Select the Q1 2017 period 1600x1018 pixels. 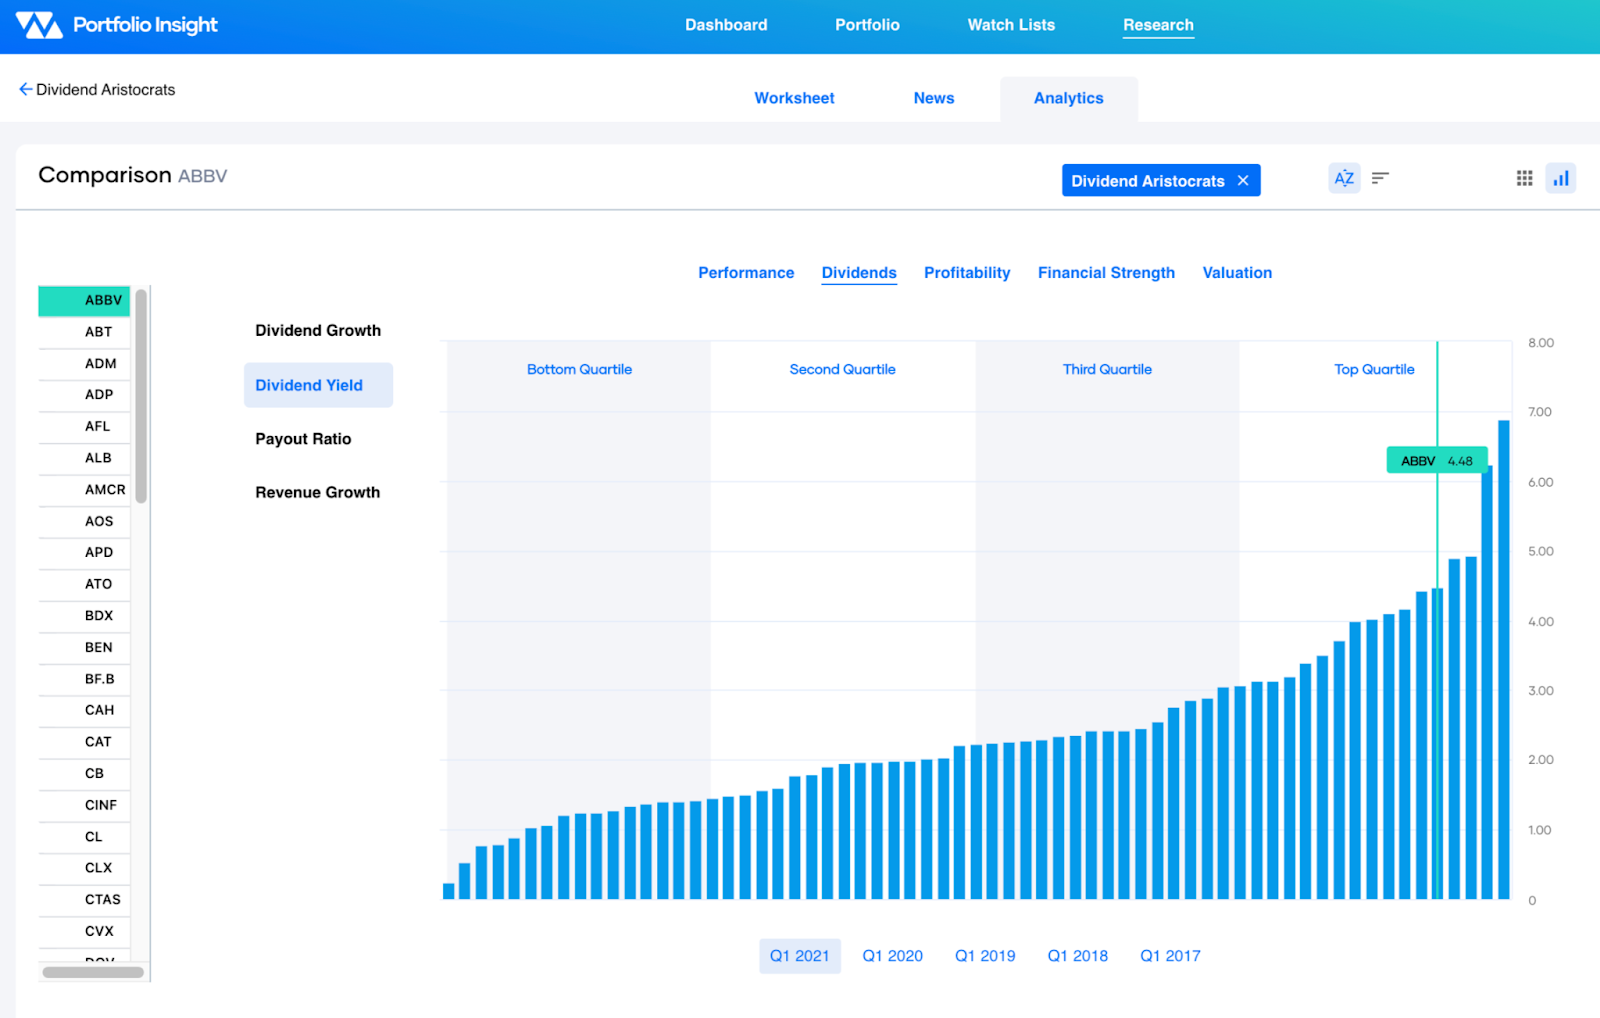tap(1170, 956)
